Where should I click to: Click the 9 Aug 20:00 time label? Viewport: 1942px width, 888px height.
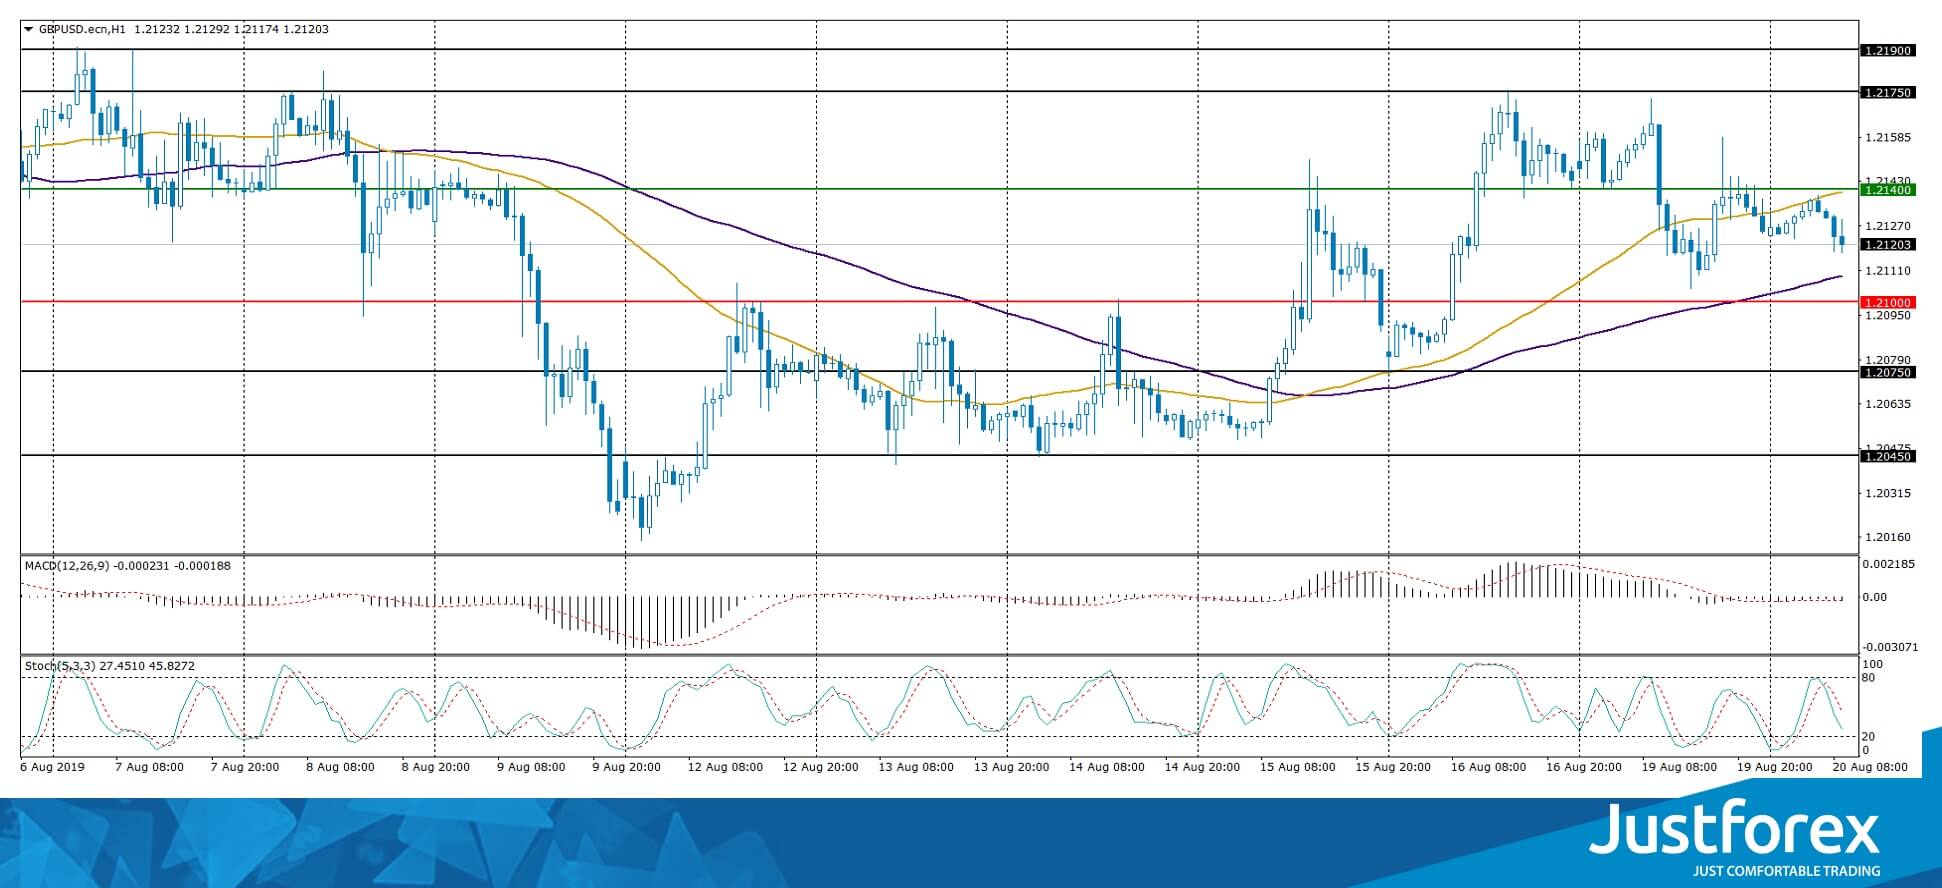[627, 767]
